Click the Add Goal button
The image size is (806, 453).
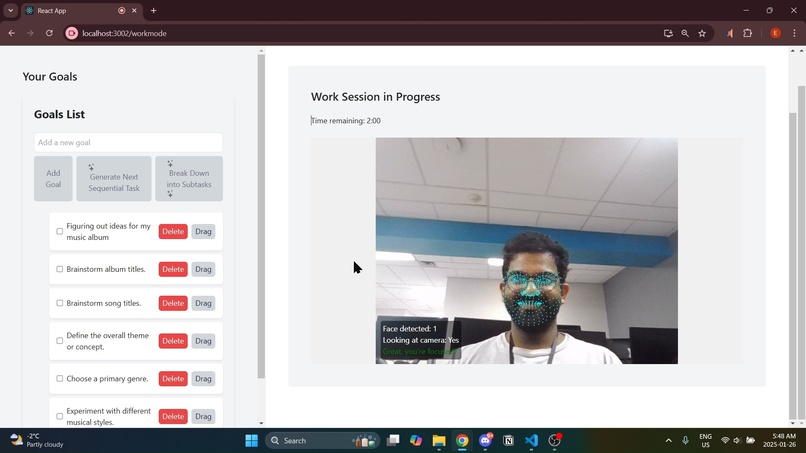(x=53, y=178)
